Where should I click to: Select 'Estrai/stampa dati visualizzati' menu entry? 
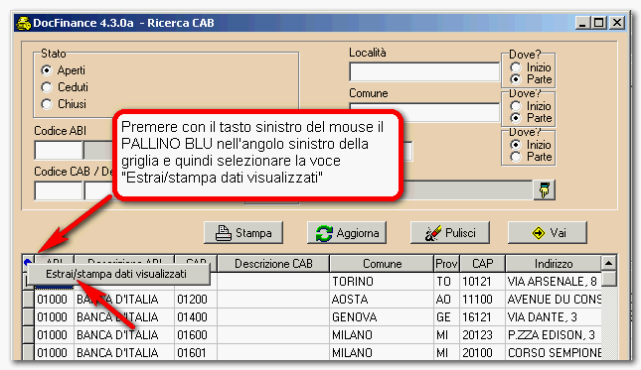tap(119, 274)
